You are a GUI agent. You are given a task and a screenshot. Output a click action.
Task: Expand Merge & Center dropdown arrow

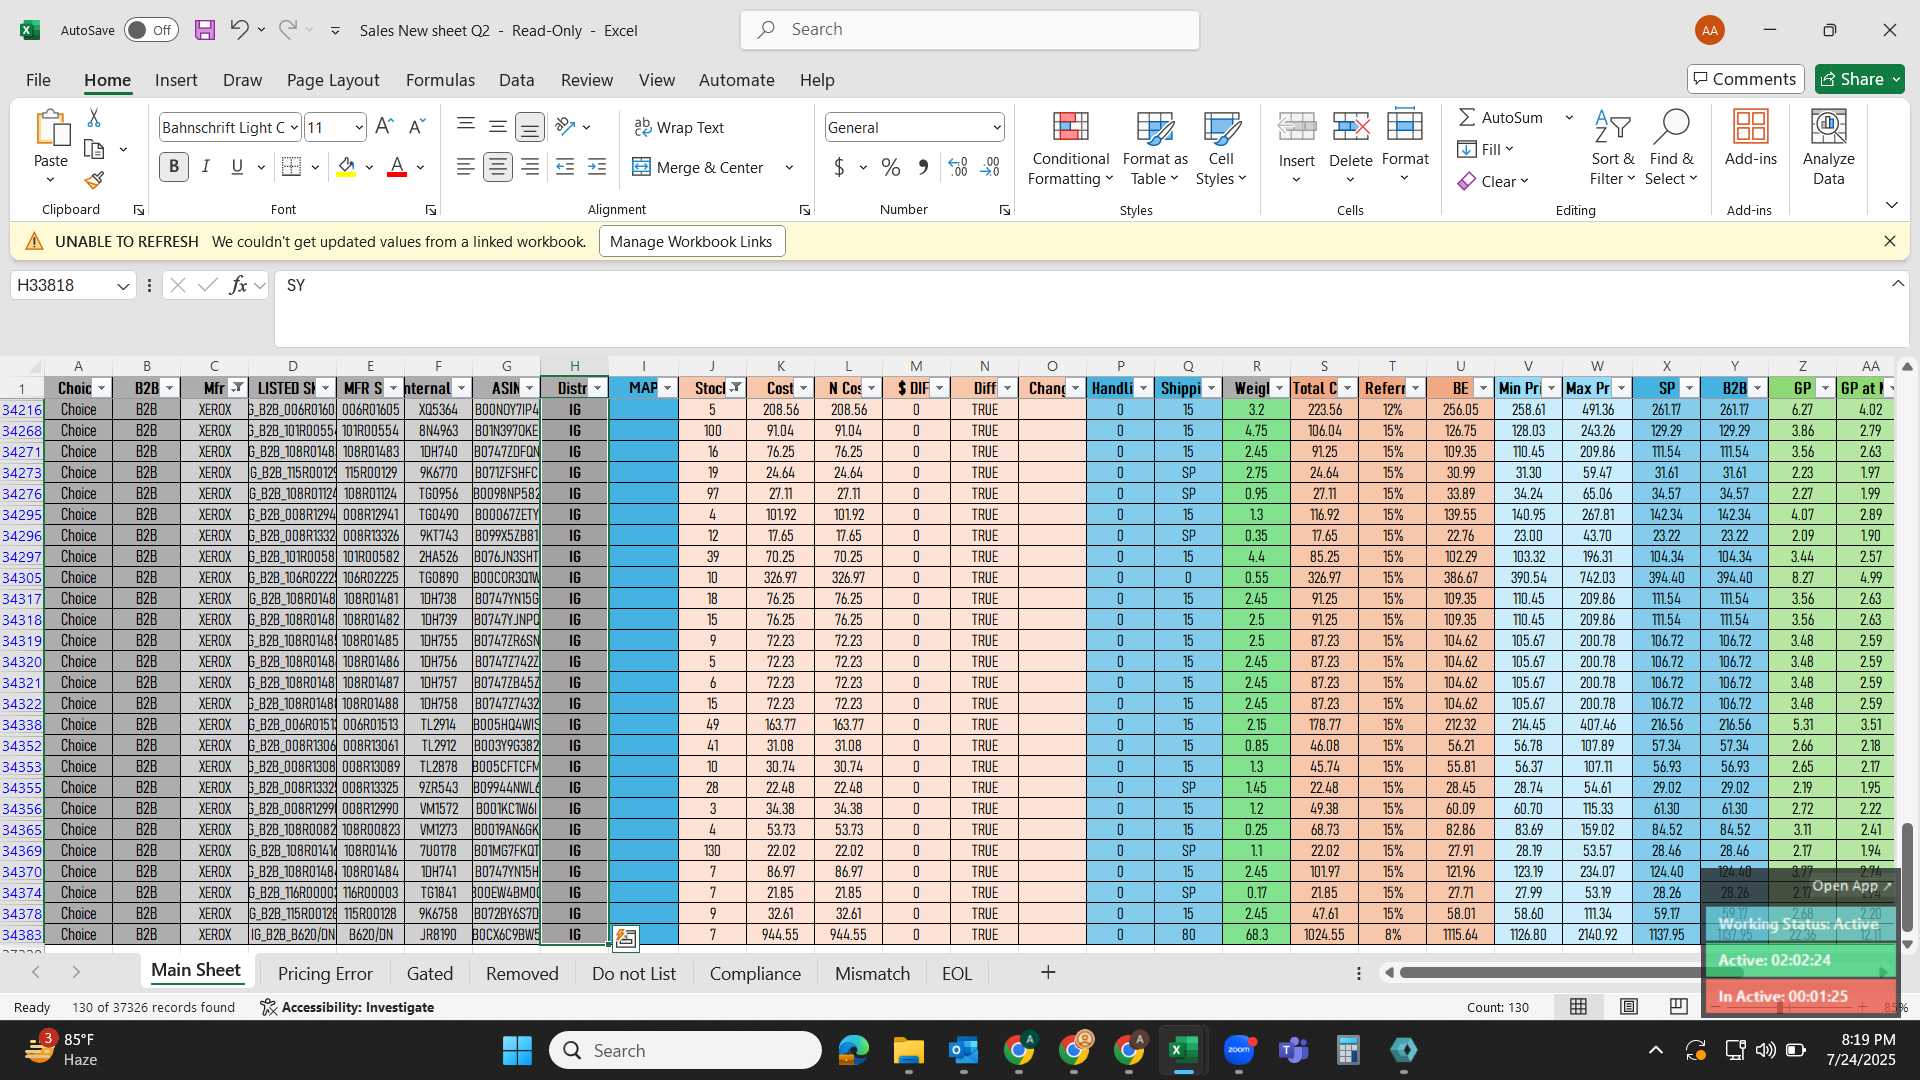tap(789, 167)
